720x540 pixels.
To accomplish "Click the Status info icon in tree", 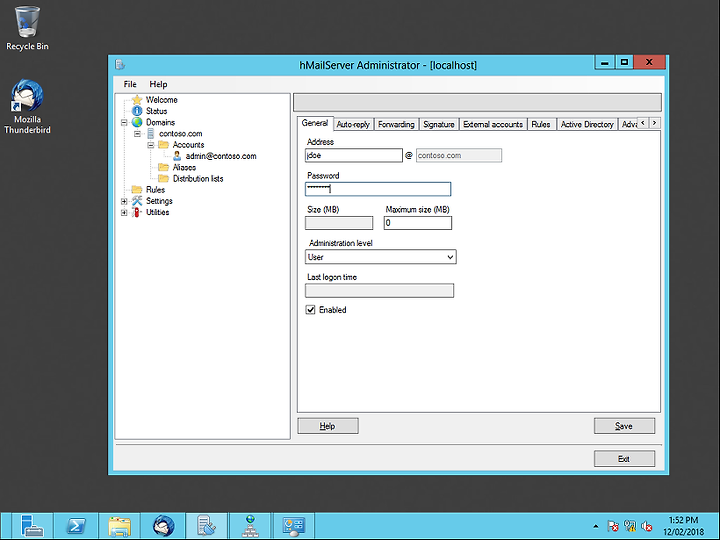I will coord(137,111).
